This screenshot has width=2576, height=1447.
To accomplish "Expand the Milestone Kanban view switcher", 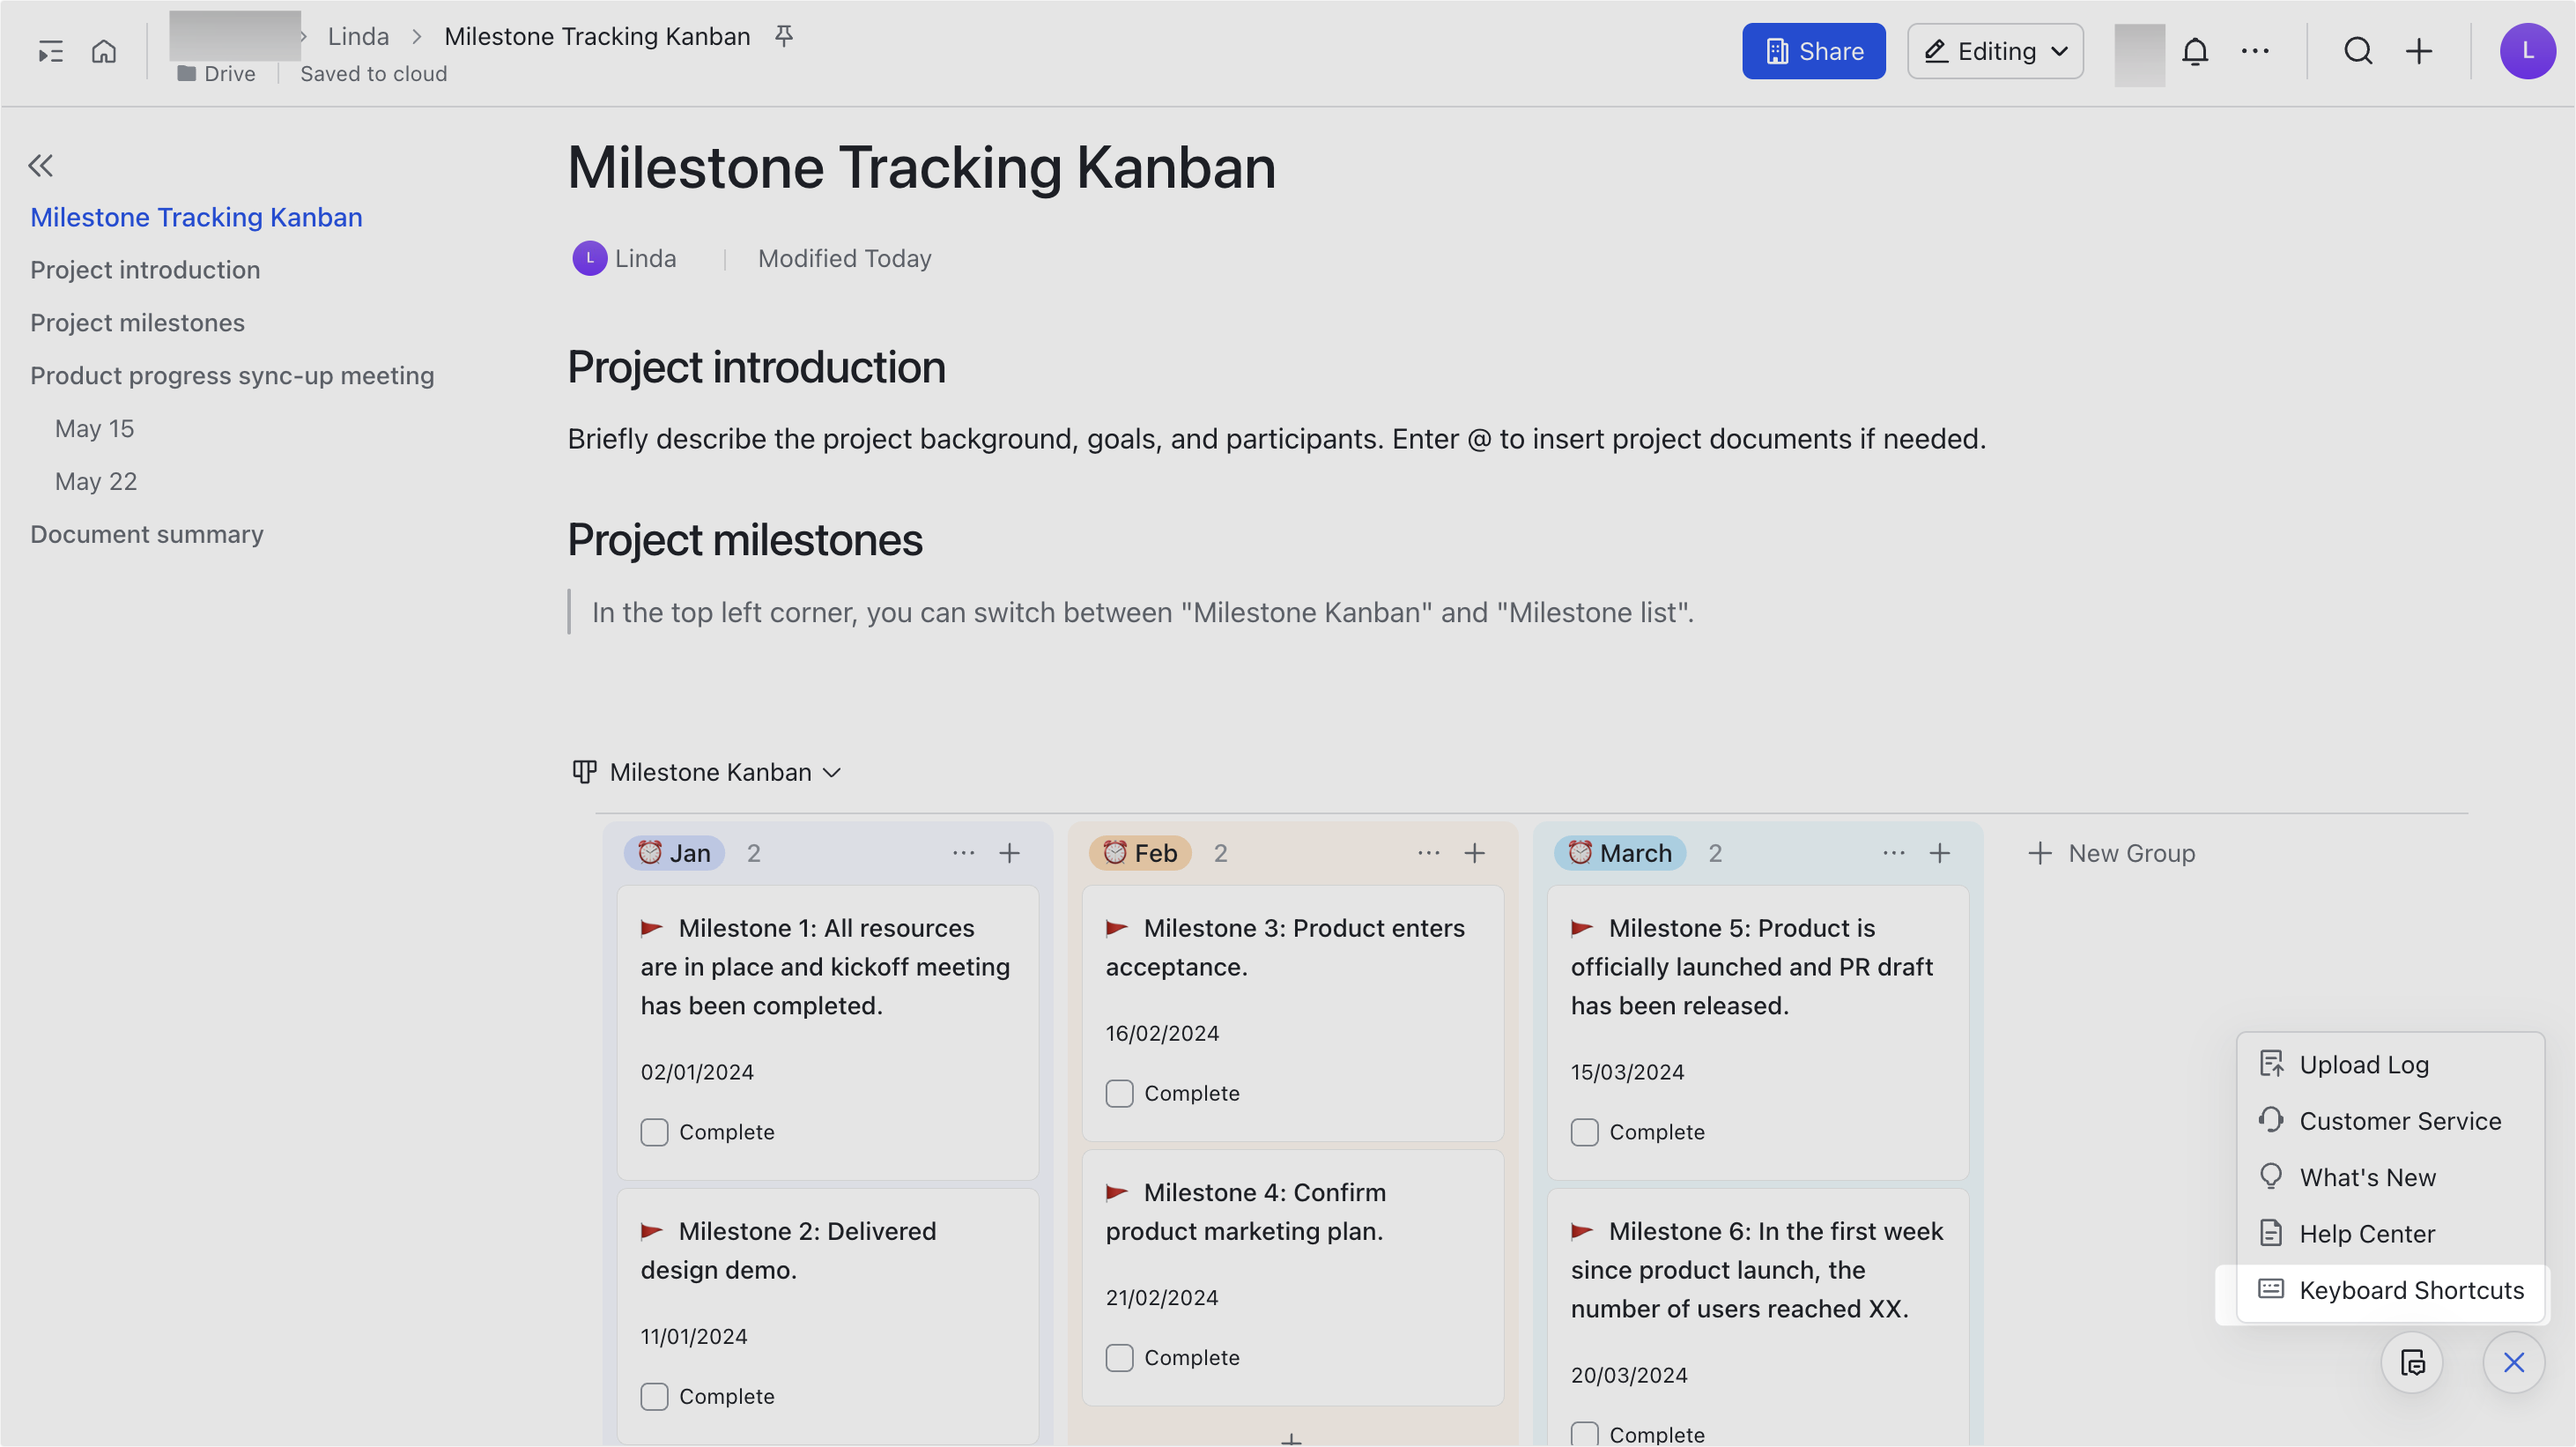I will [x=707, y=772].
